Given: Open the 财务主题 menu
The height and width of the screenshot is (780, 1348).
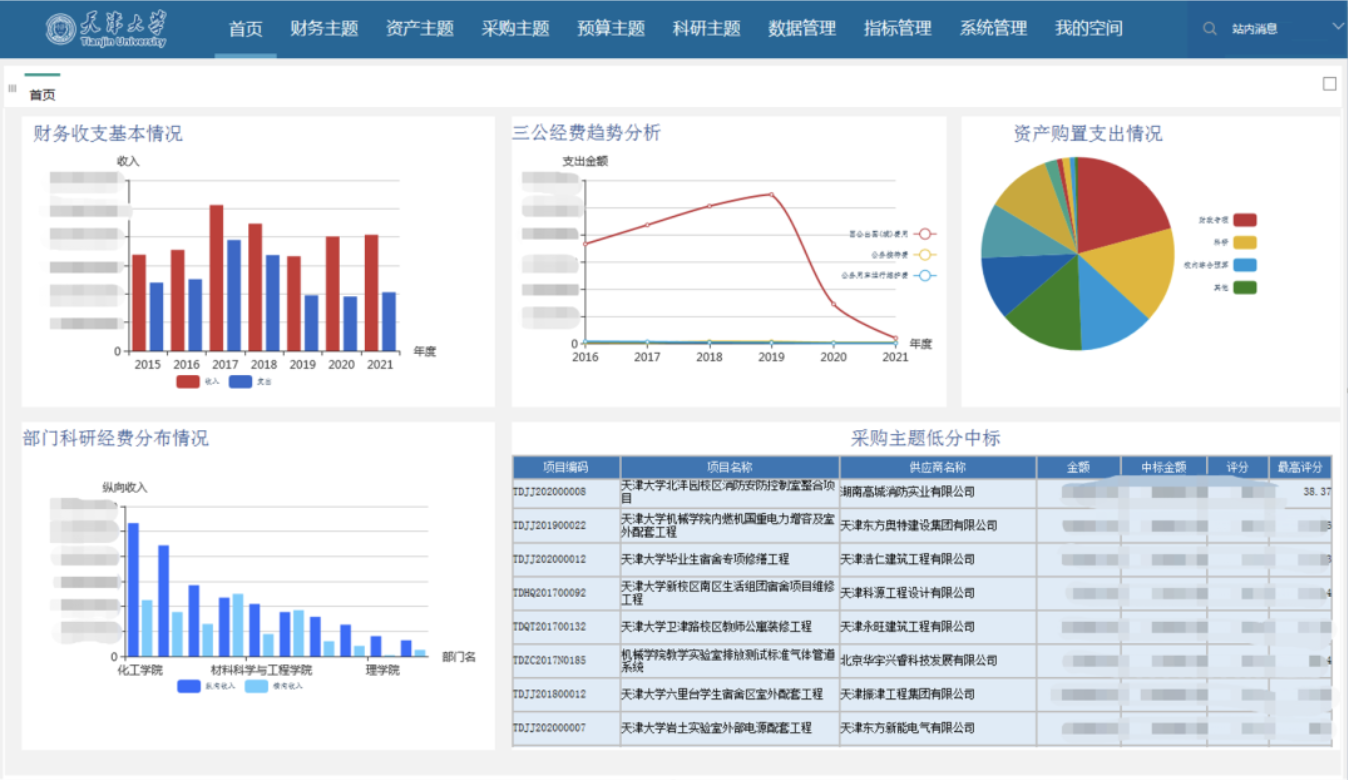Looking at the screenshot, I should [324, 29].
